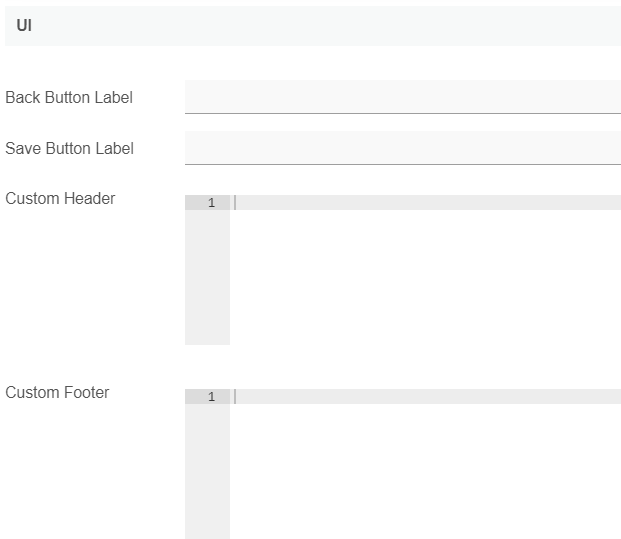Click the UI heading text
This screenshot has height=539, width=621.
(24, 26)
